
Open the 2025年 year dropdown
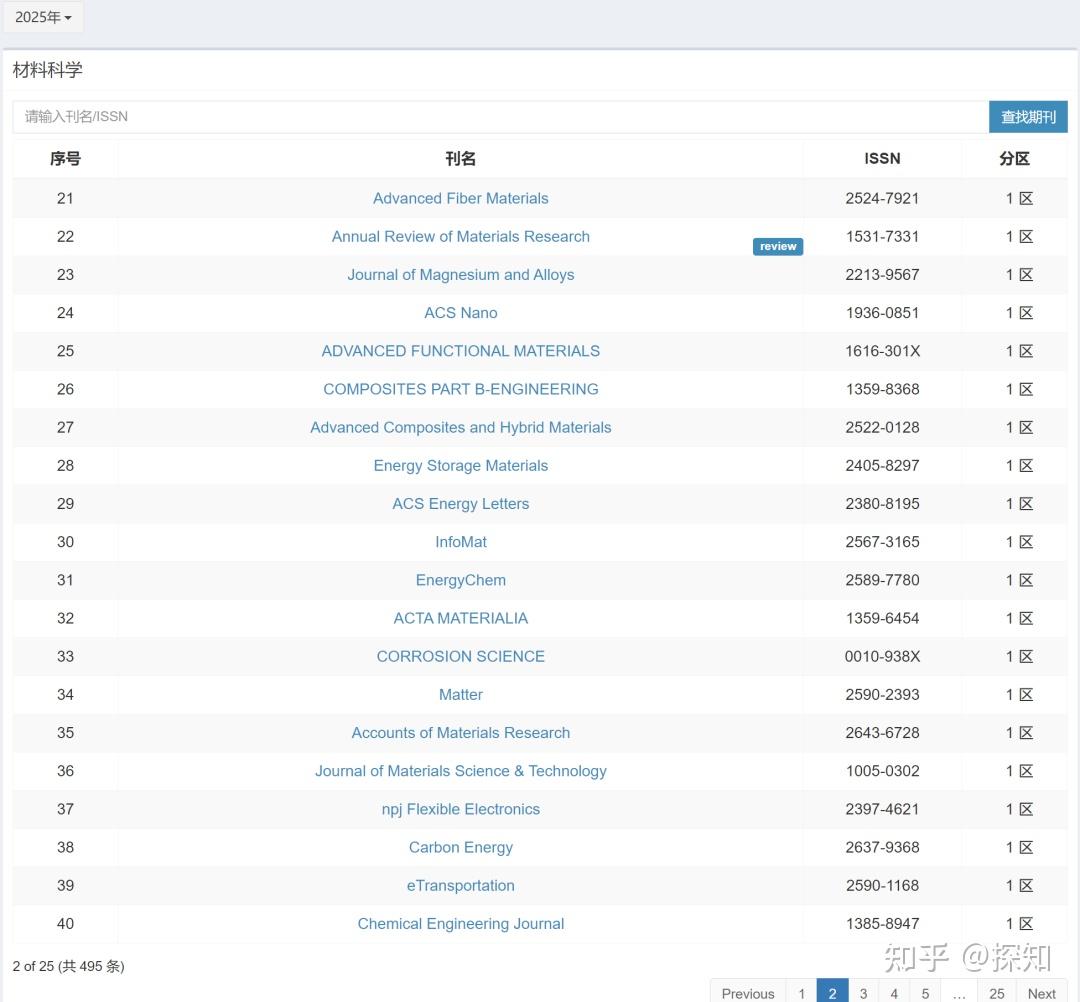tap(43, 17)
